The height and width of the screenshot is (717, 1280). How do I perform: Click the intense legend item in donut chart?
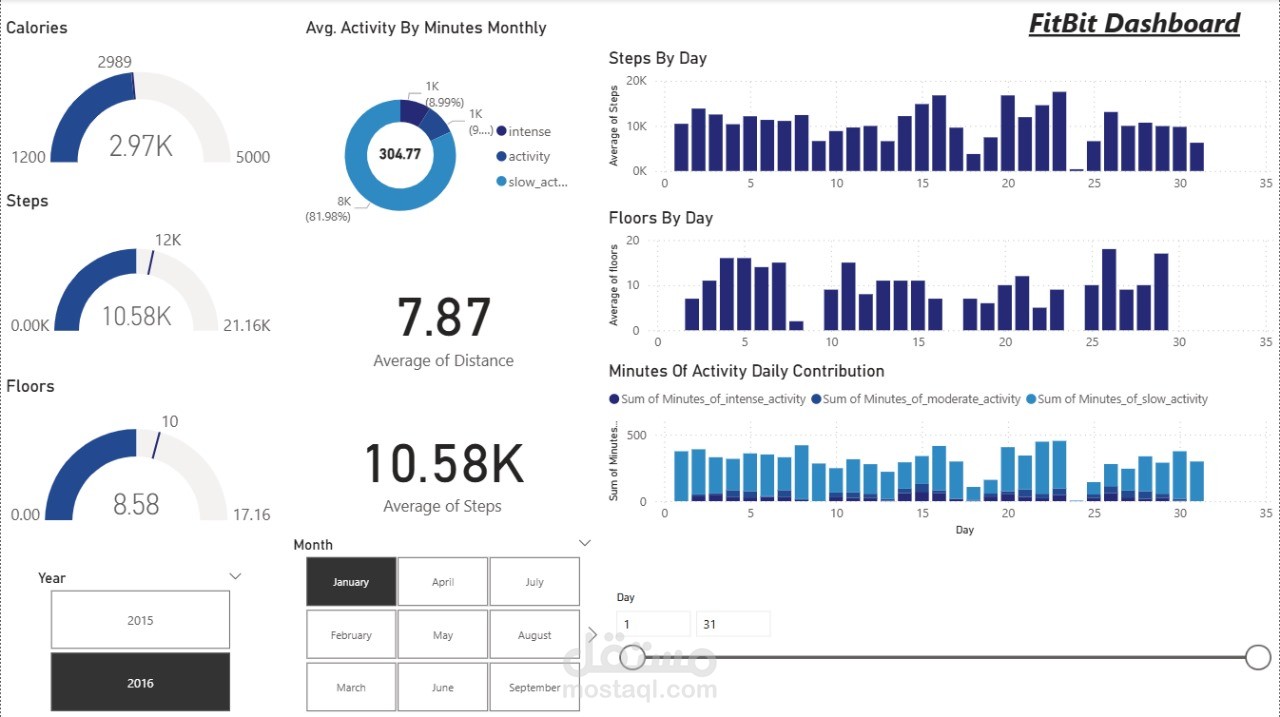click(x=524, y=131)
